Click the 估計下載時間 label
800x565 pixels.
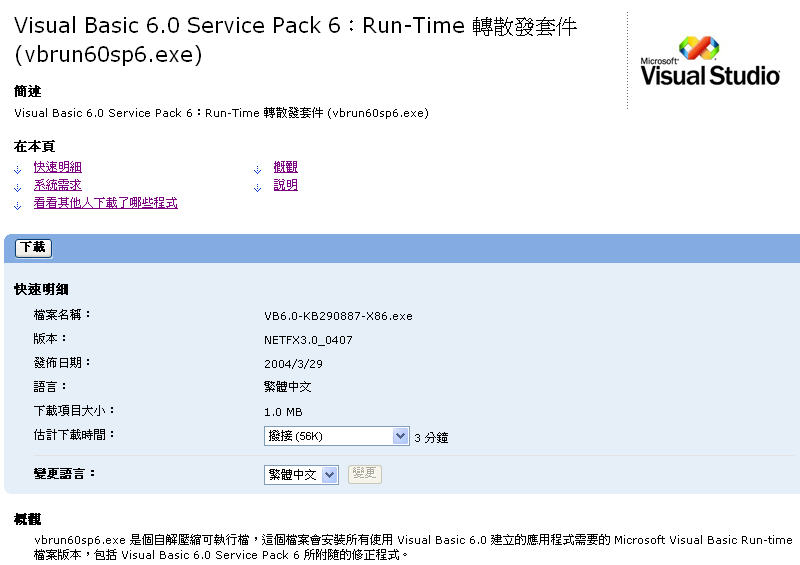click(x=74, y=434)
